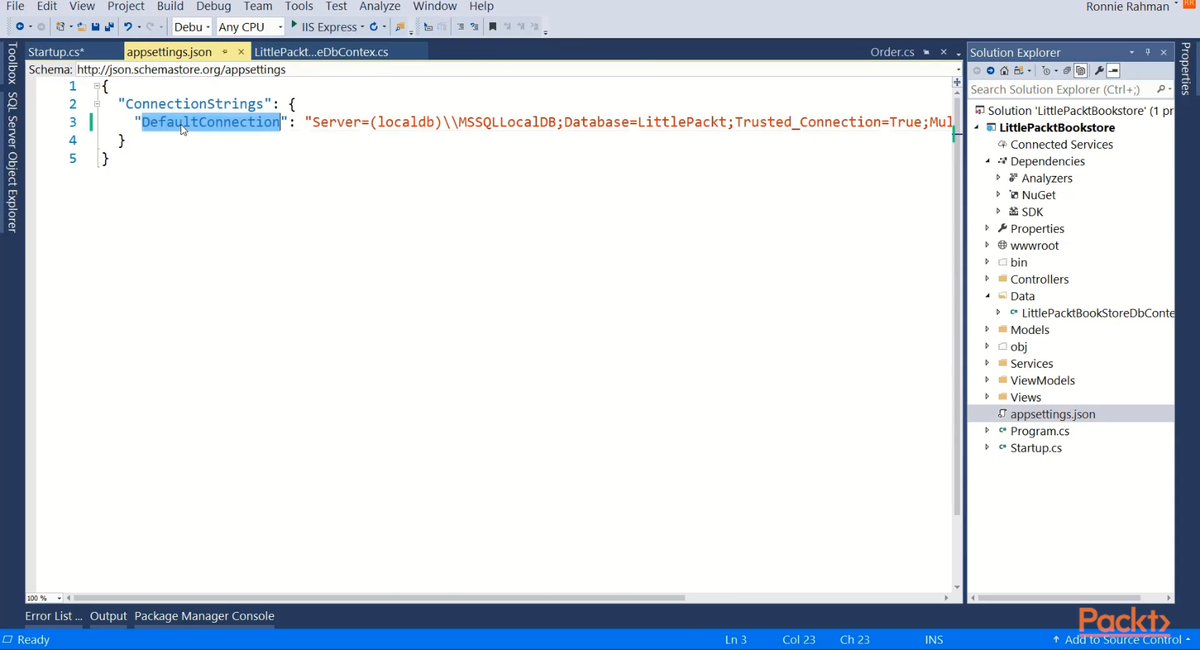Click Add to Source Control in status bar

(1121, 639)
